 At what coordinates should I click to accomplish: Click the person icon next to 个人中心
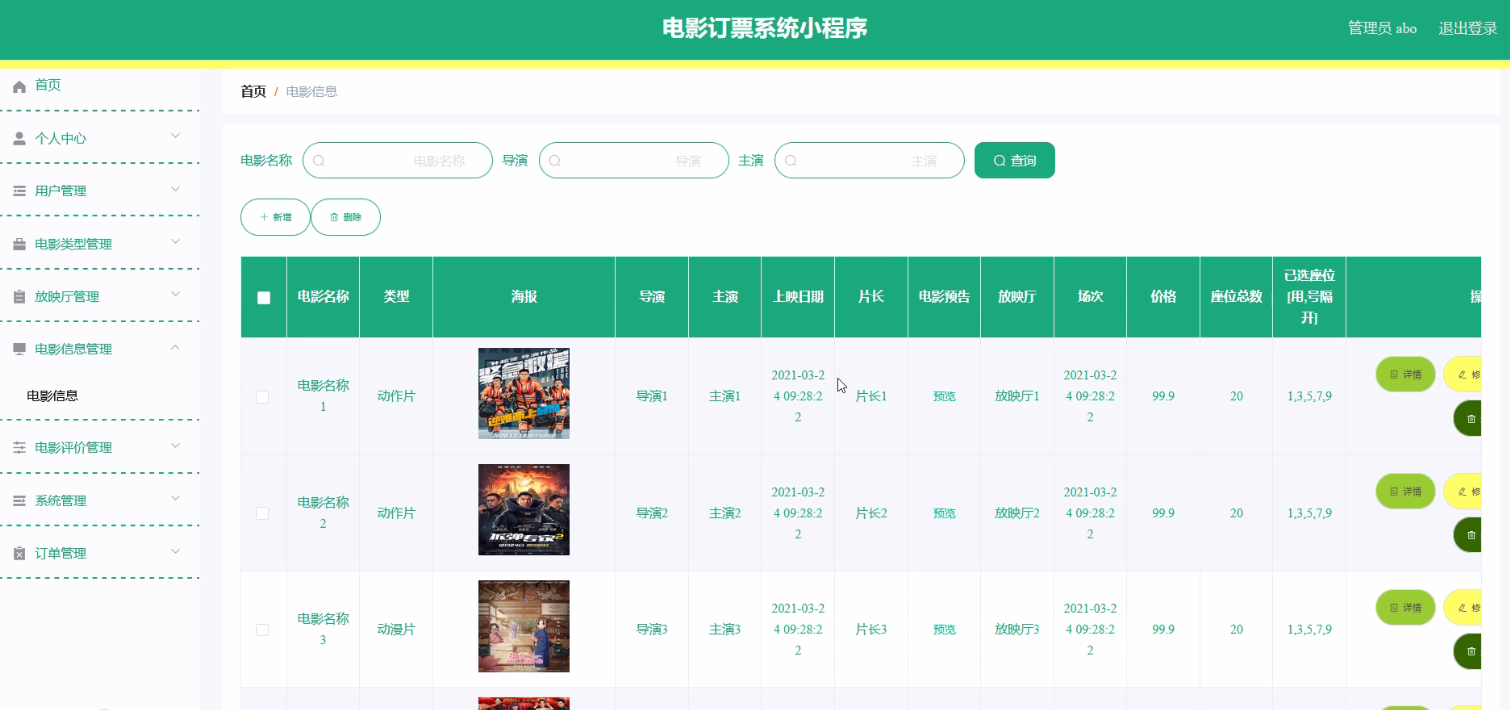point(17,137)
